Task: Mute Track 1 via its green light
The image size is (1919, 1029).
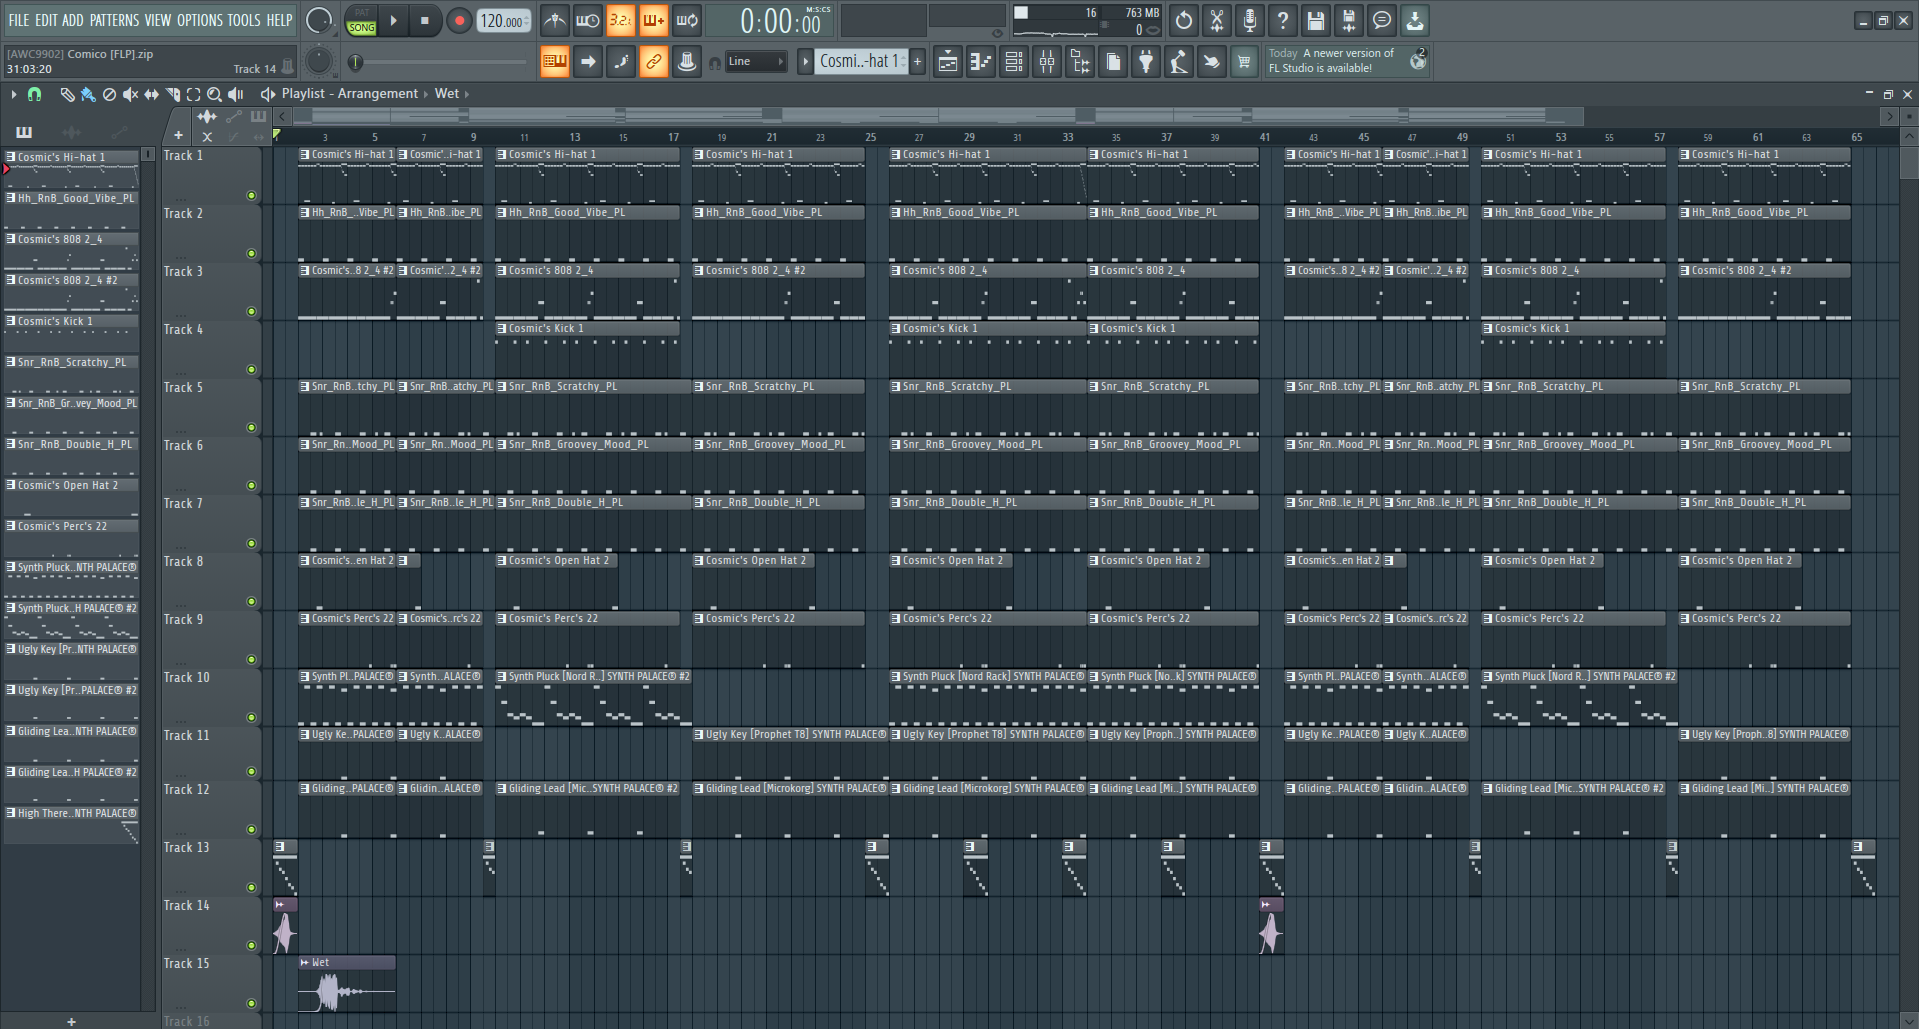Action: point(251,195)
